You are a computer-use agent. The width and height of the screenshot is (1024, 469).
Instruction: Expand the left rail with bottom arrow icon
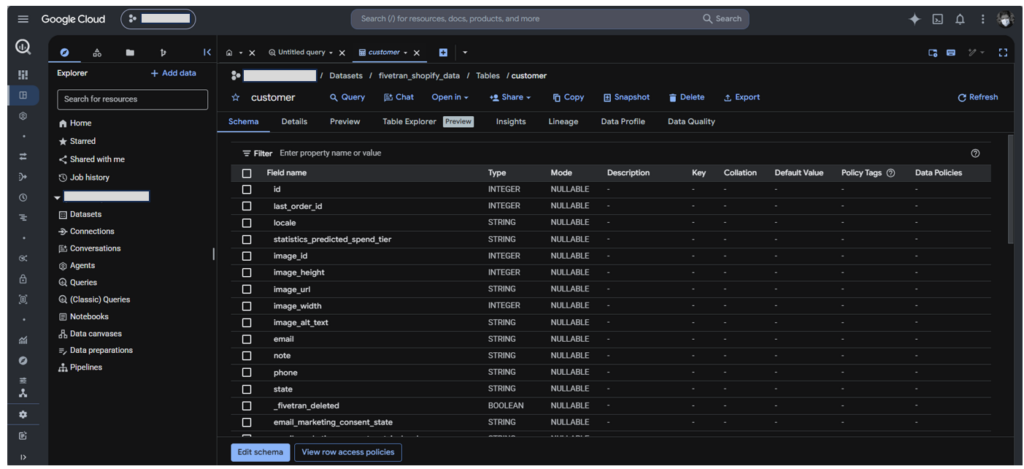point(23,457)
